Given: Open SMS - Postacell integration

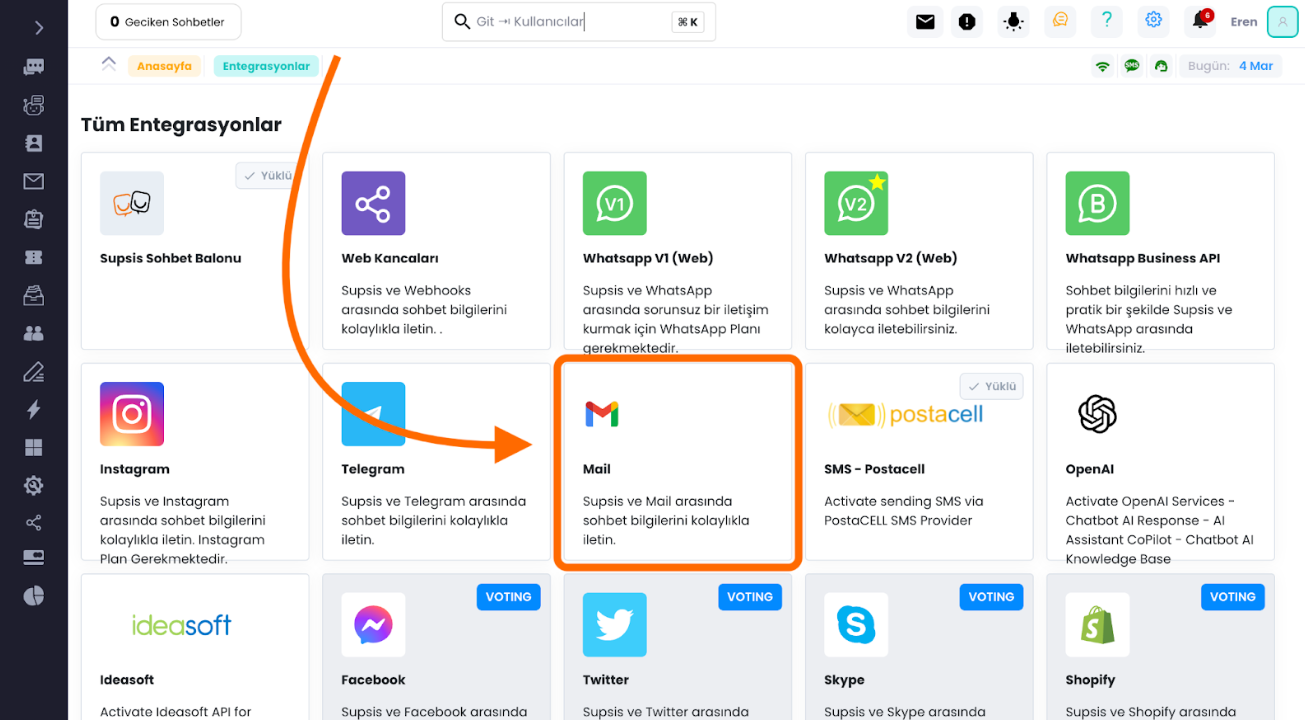Looking at the screenshot, I should point(919,462).
